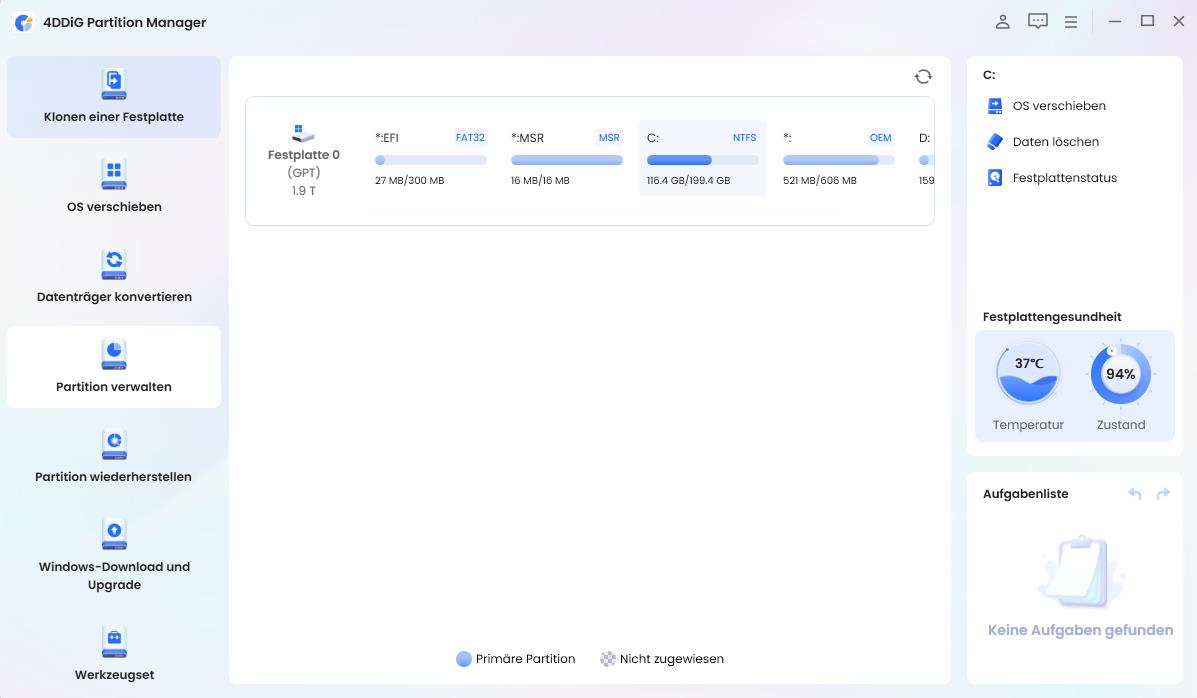The height and width of the screenshot is (698, 1197).
Task: Select the OEM partition block
Action: tap(838, 159)
